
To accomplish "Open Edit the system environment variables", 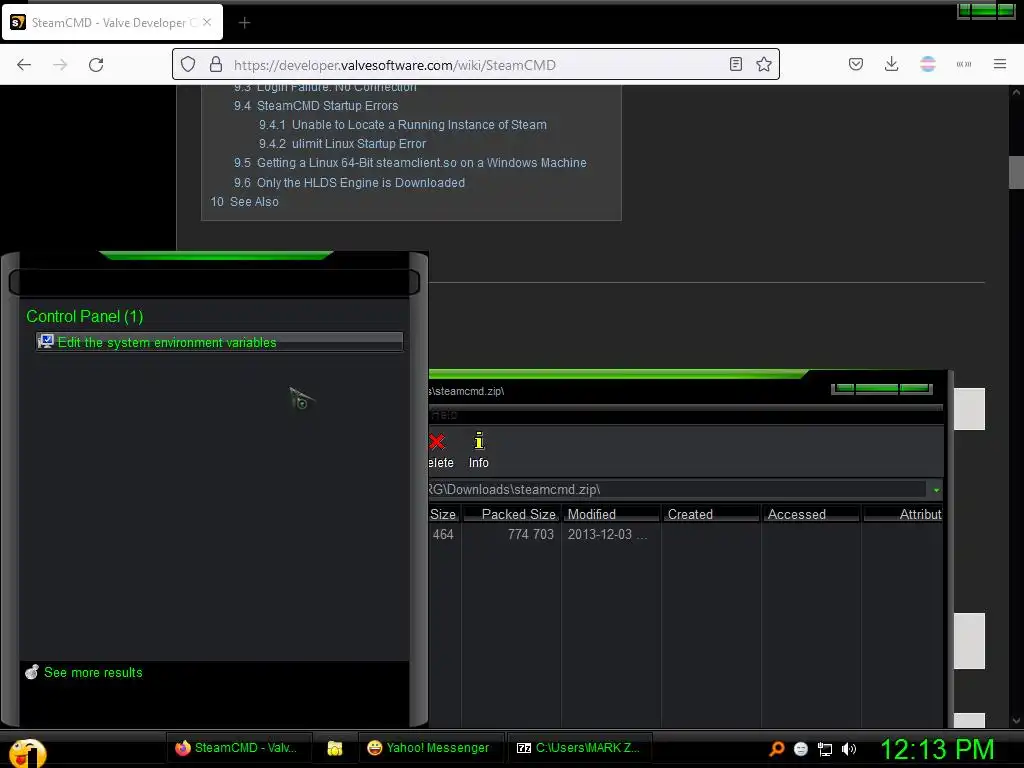I will 219,342.
